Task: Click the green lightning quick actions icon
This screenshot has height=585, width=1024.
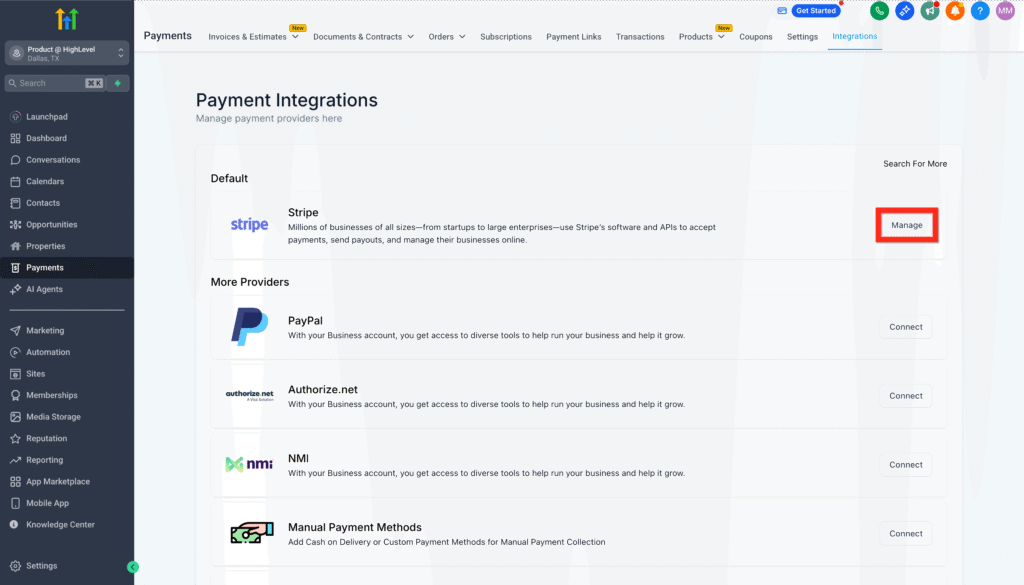Action: point(118,83)
